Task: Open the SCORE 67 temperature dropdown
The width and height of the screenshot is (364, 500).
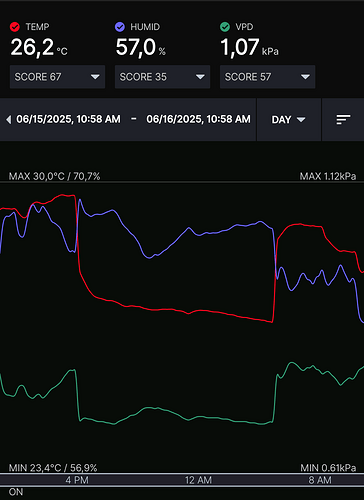Action: [57, 77]
